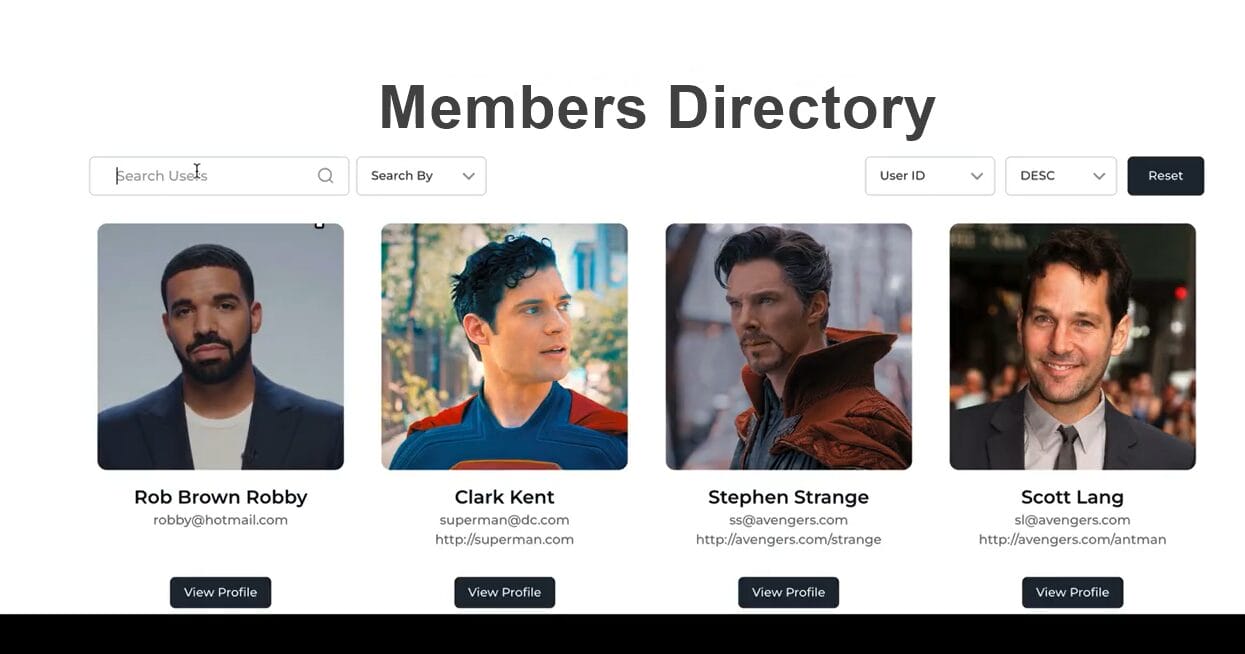
Task: Click the DESC chevron arrow
Action: click(1099, 176)
